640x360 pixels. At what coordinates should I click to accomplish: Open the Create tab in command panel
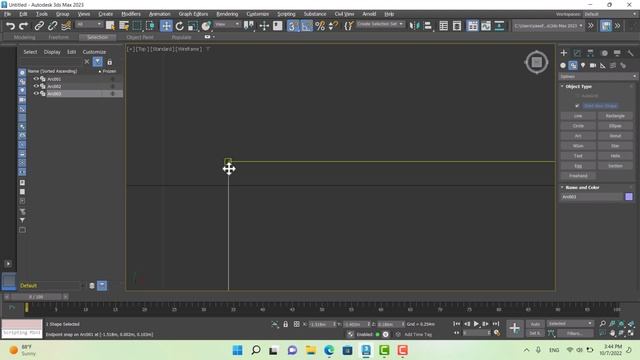[564, 53]
